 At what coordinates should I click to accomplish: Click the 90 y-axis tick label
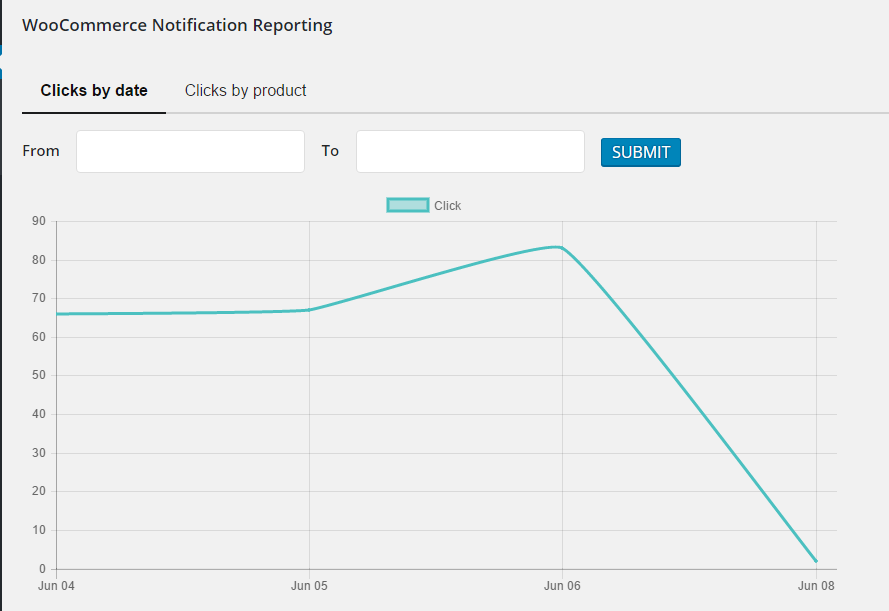pos(39,221)
